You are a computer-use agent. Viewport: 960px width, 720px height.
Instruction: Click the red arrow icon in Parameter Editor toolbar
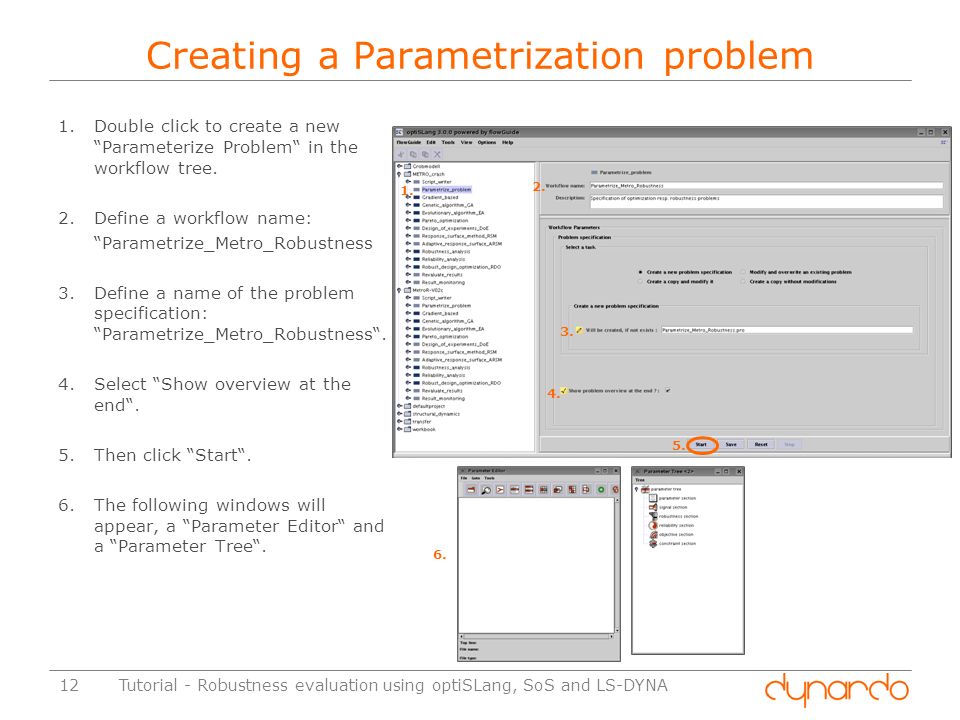[500, 490]
